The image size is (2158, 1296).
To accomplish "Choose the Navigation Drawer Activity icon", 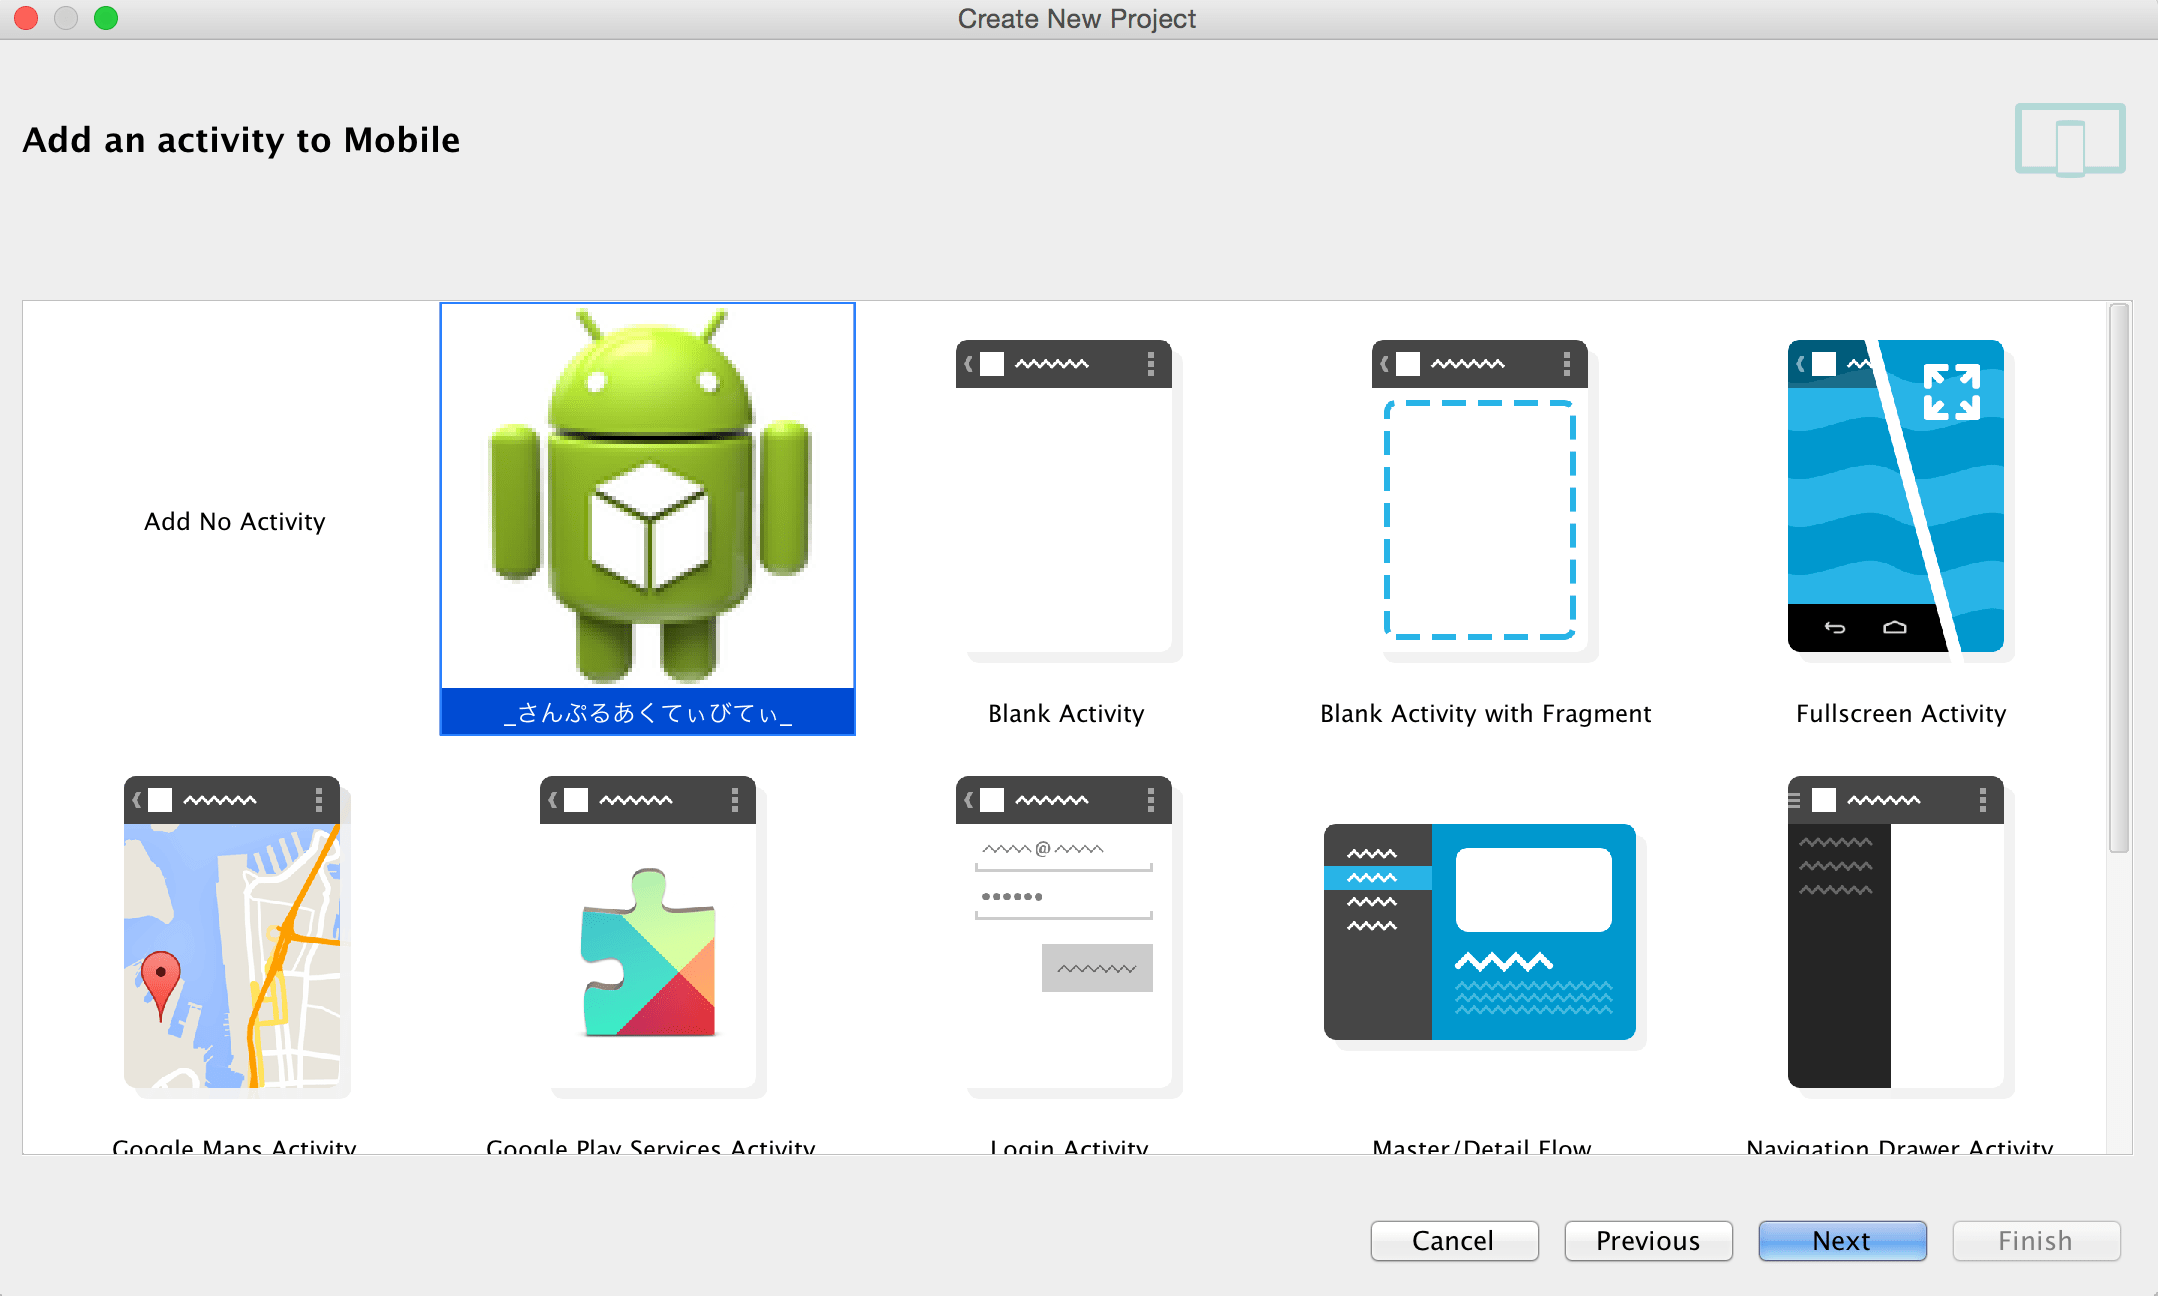I will tap(1897, 932).
